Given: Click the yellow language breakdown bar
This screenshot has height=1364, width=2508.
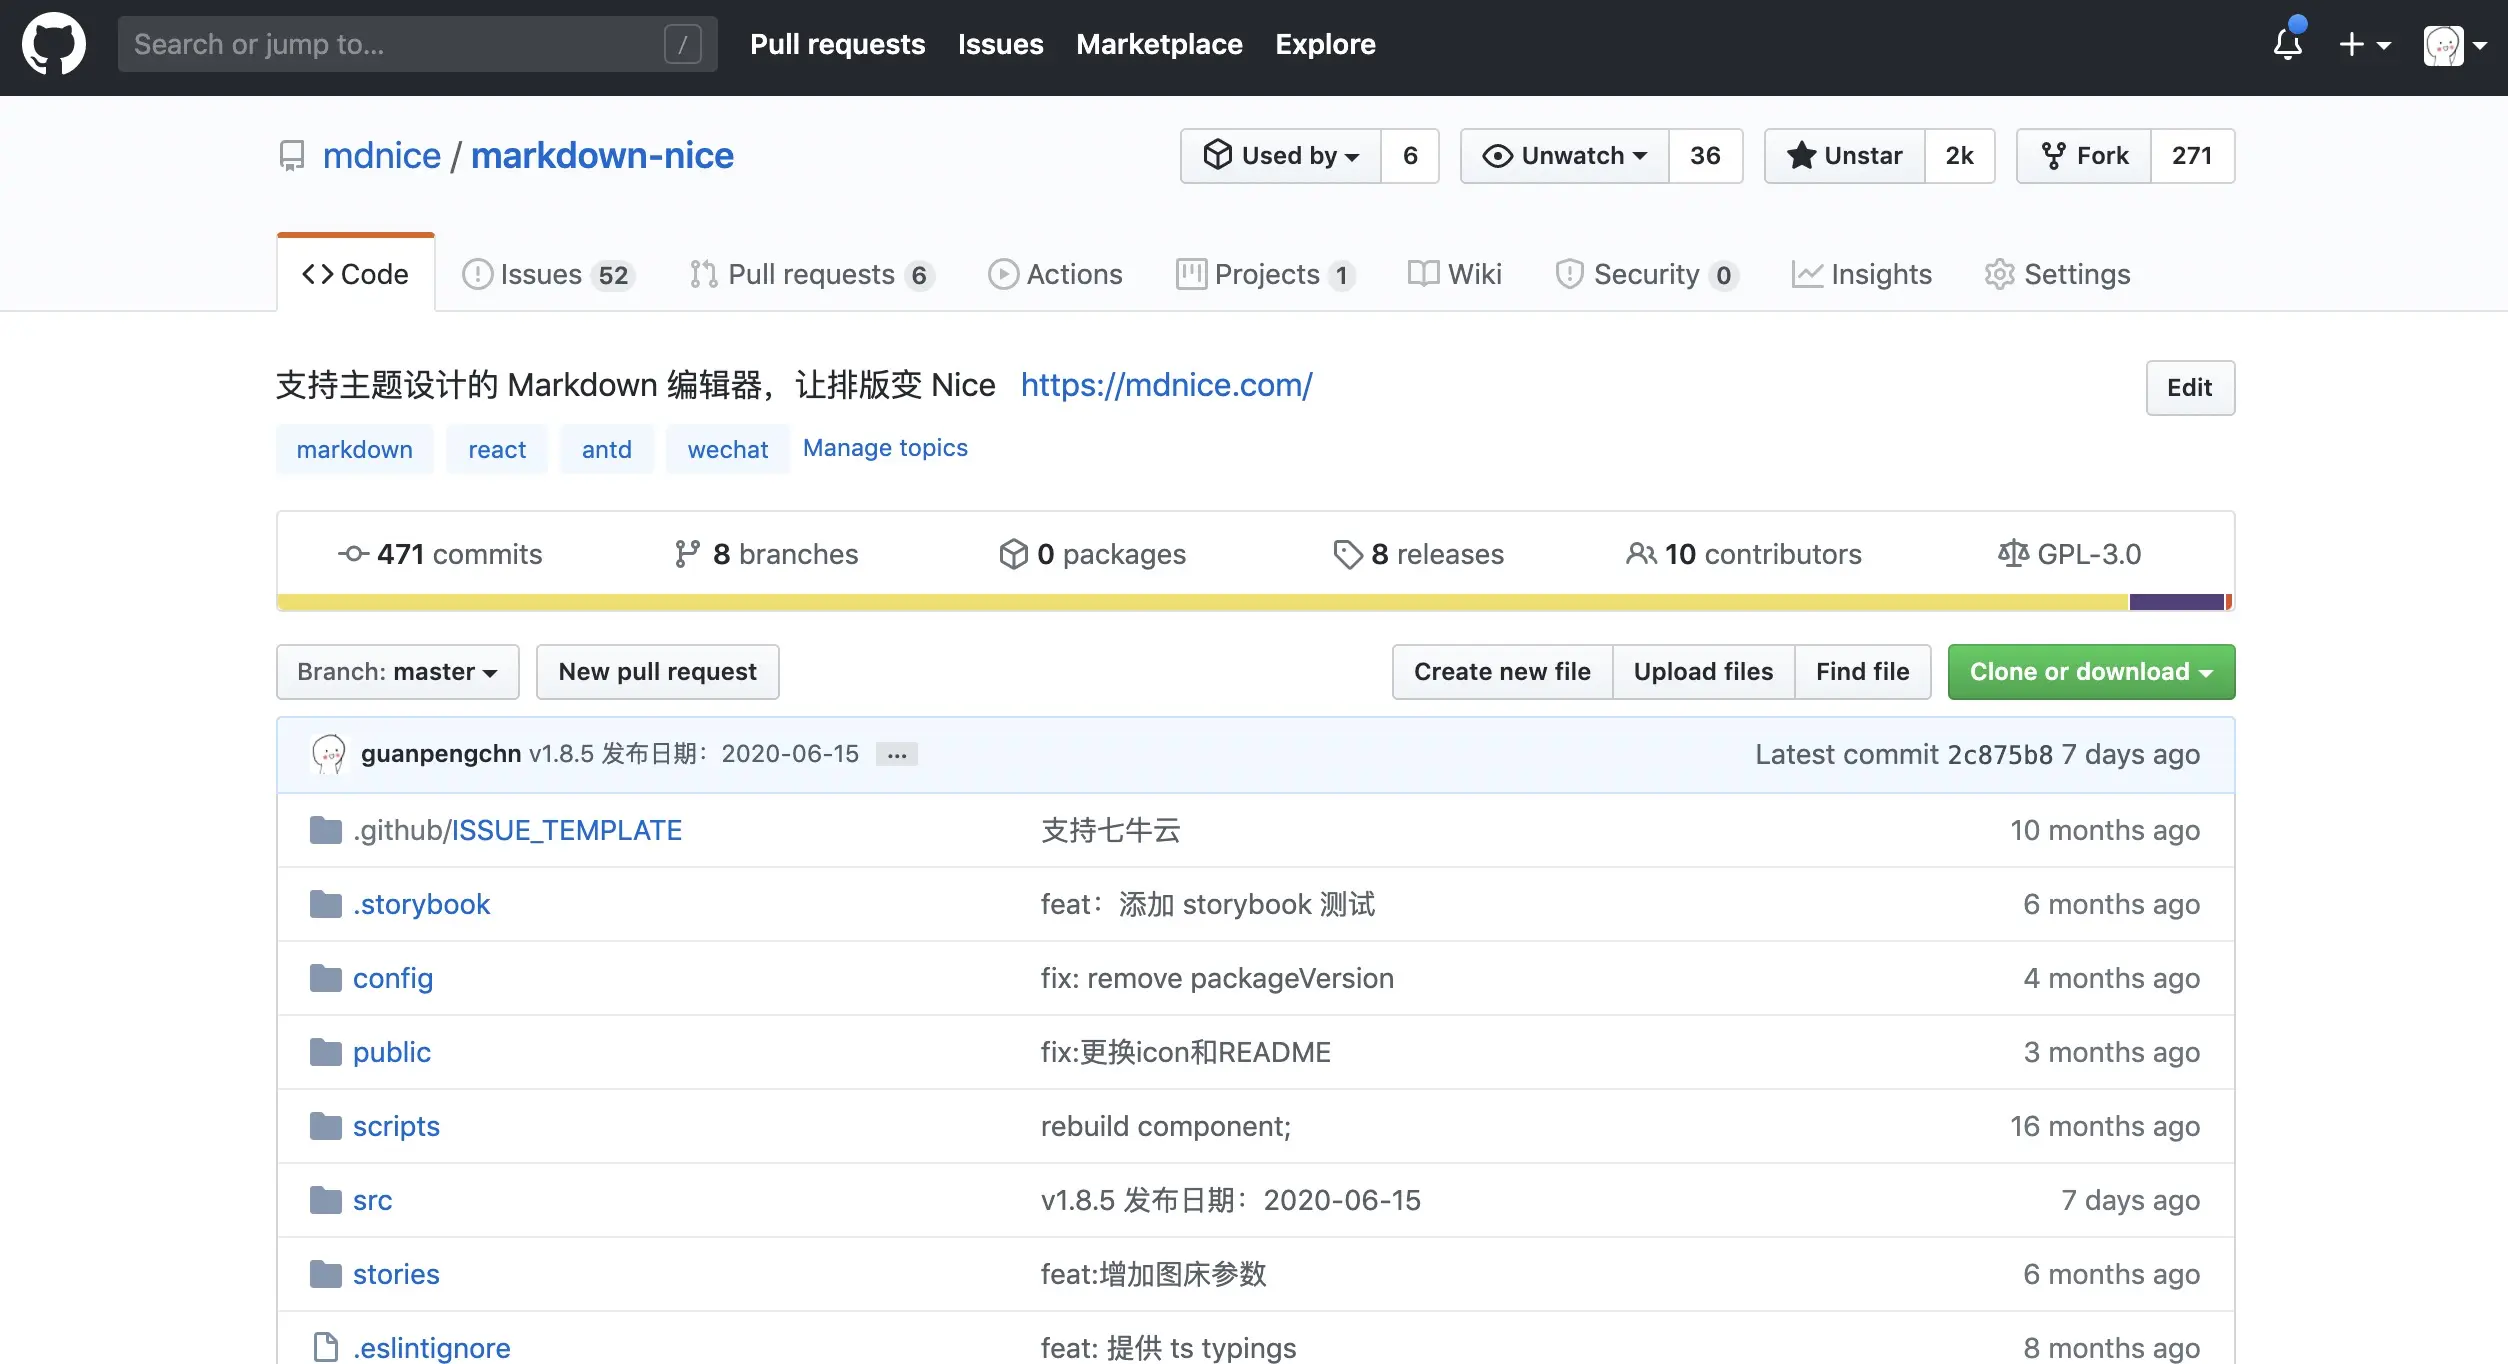Looking at the screenshot, I should (1200, 602).
